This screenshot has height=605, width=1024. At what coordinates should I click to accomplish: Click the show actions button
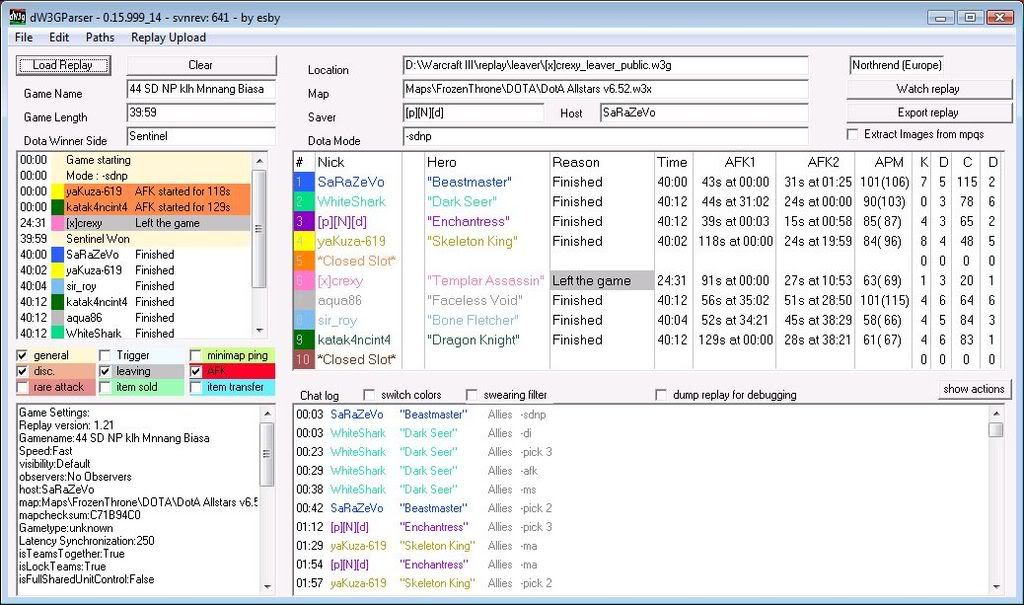tap(974, 389)
